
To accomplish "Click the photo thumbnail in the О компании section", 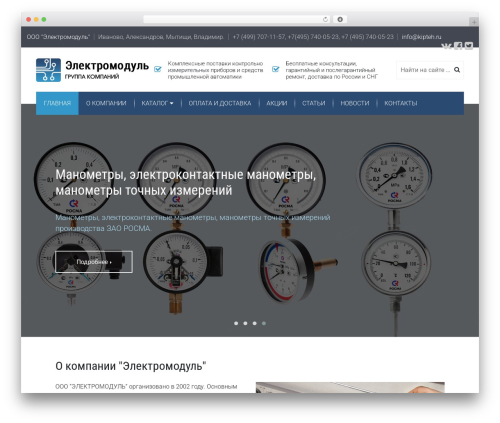I will (x=350, y=388).
